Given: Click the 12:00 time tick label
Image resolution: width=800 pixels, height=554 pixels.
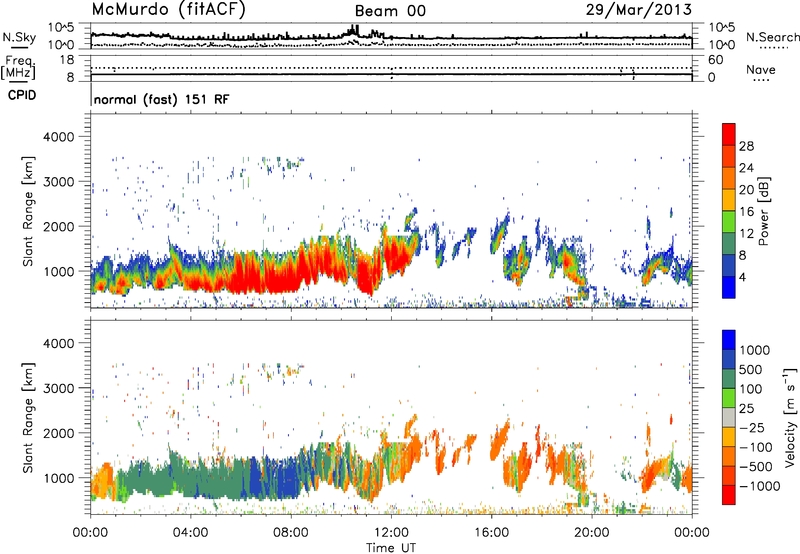Looking at the screenshot, I should coord(391,533).
